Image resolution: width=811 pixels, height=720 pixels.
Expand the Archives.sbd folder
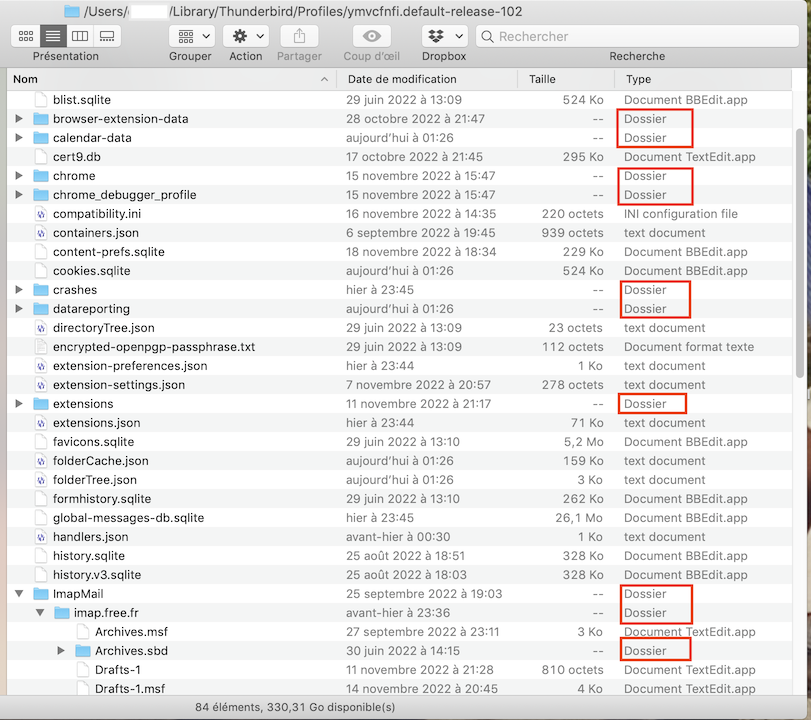click(x=61, y=651)
